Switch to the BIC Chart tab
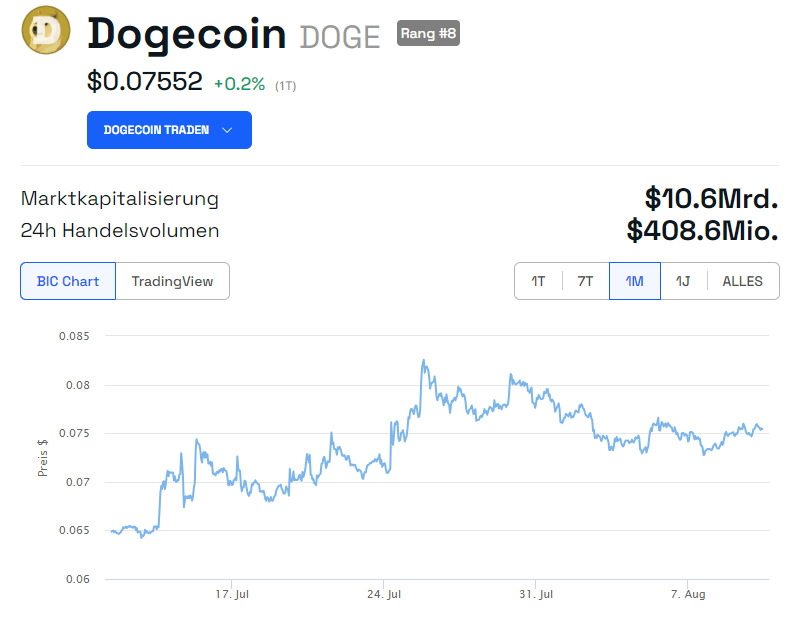Viewport: 799px width, 622px height. point(68,281)
